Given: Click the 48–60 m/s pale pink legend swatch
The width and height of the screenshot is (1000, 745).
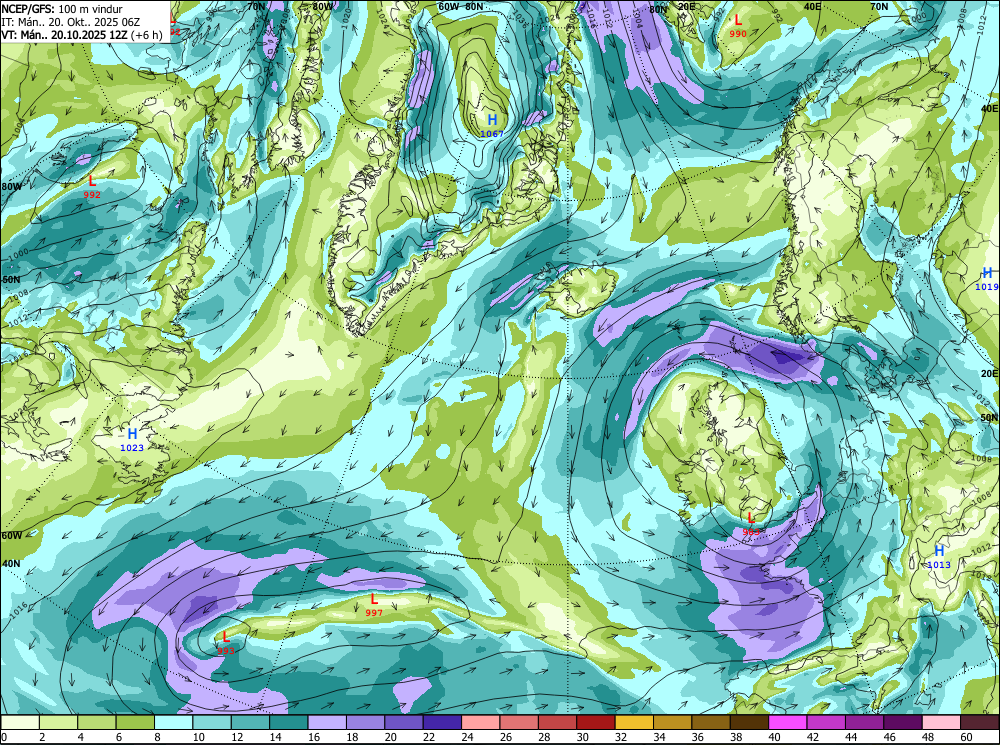Looking at the screenshot, I should (x=941, y=722).
